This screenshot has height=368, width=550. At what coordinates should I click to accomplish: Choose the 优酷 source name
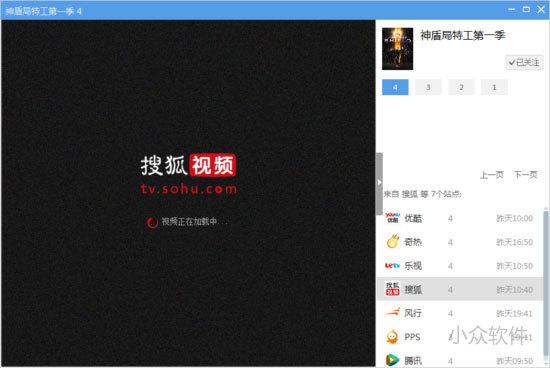[x=413, y=218]
